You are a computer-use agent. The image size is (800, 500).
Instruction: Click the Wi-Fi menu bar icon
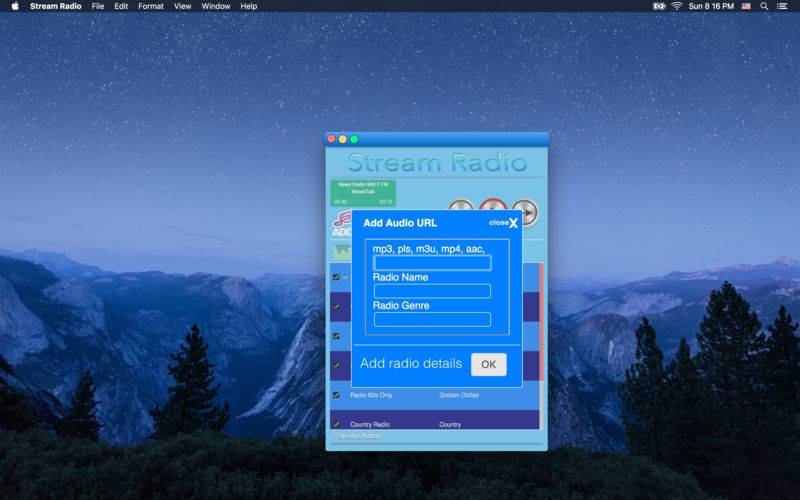coord(677,6)
